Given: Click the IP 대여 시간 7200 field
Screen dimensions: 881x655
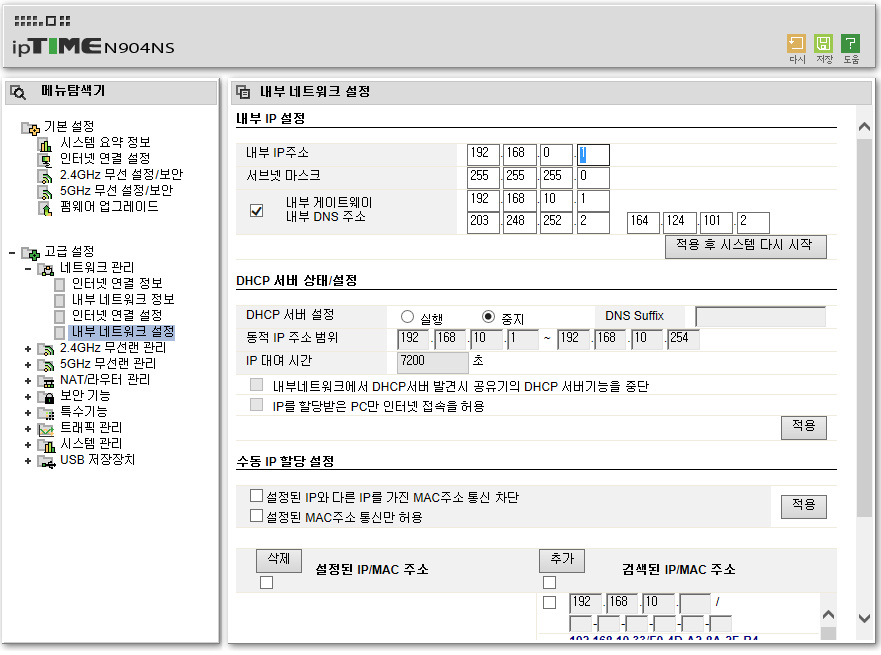Looking at the screenshot, I should (433, 362).
